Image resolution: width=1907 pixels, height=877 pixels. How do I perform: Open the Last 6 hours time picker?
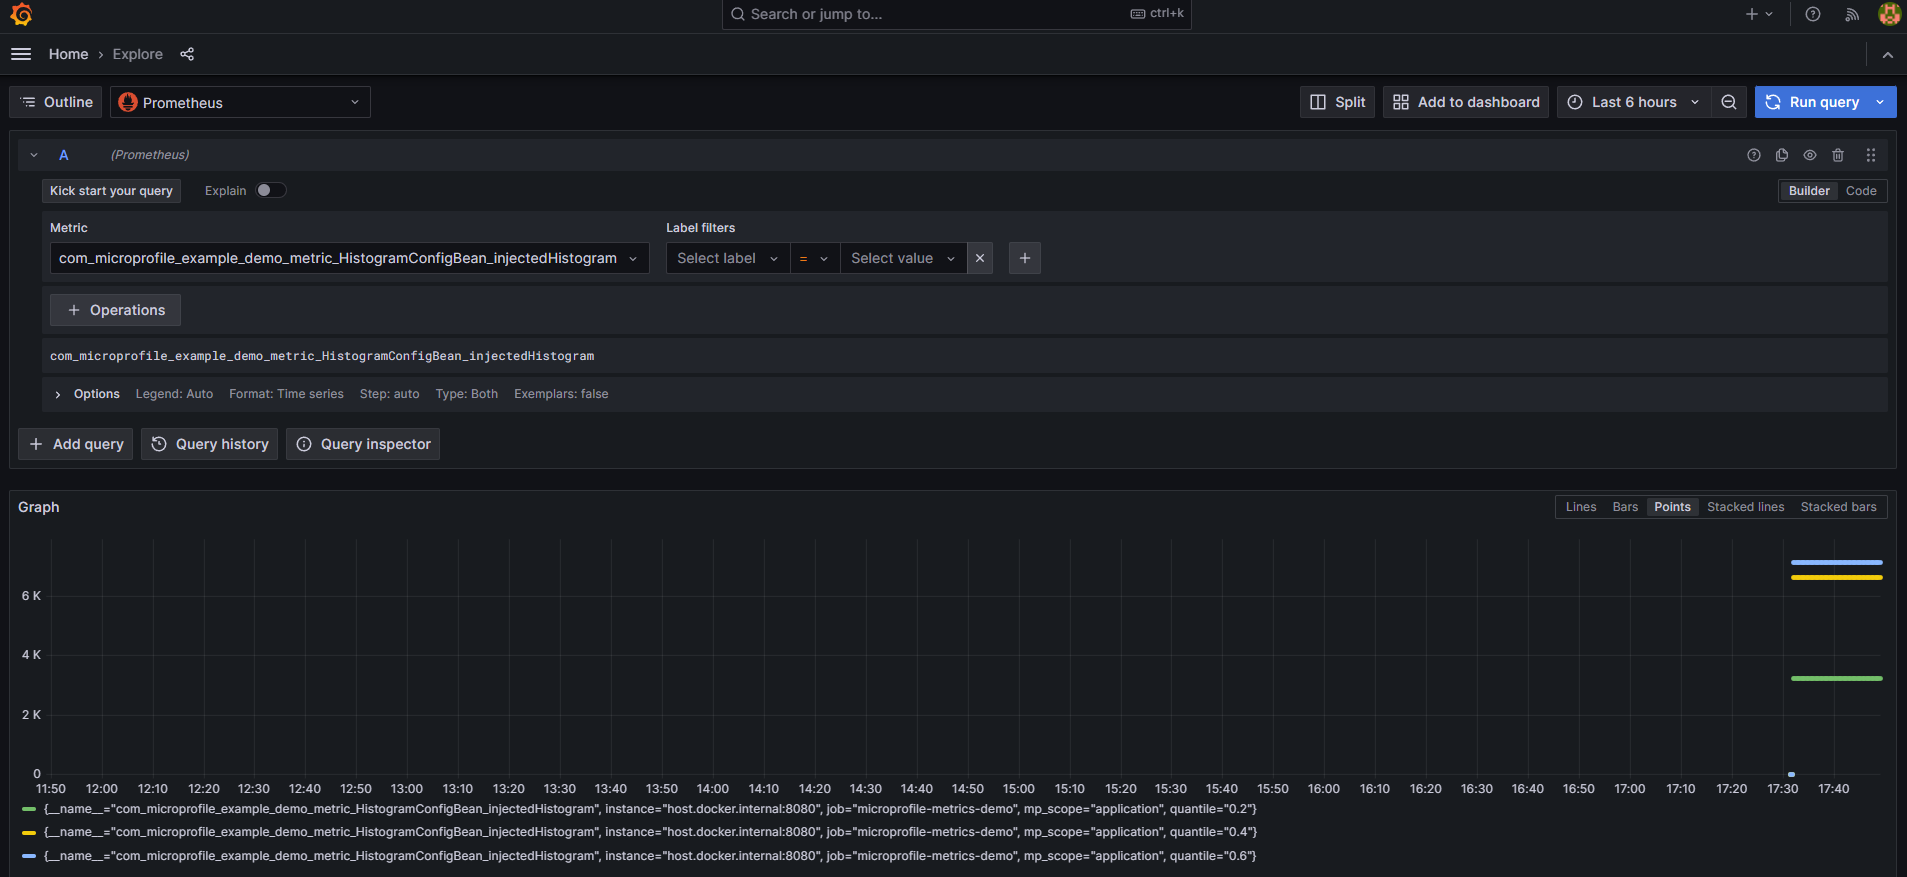click(1633, 102)
